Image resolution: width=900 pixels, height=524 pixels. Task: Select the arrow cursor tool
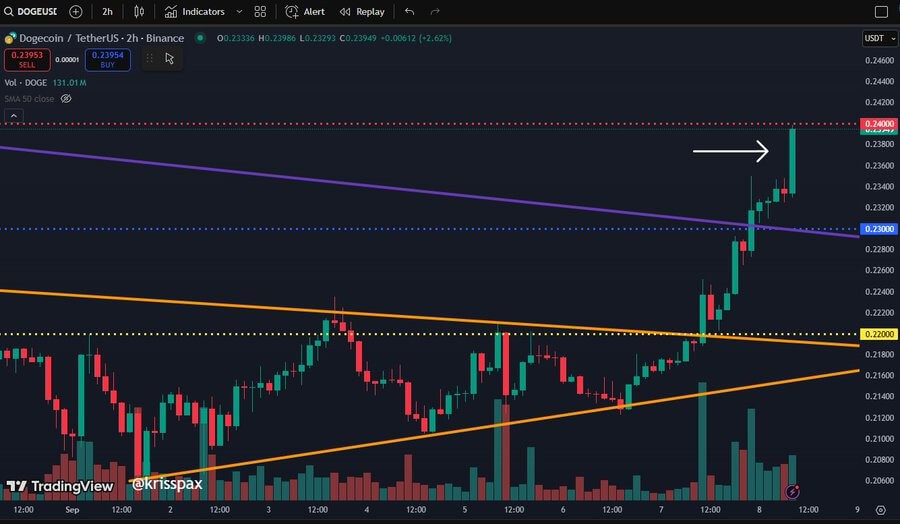point(169,59)
